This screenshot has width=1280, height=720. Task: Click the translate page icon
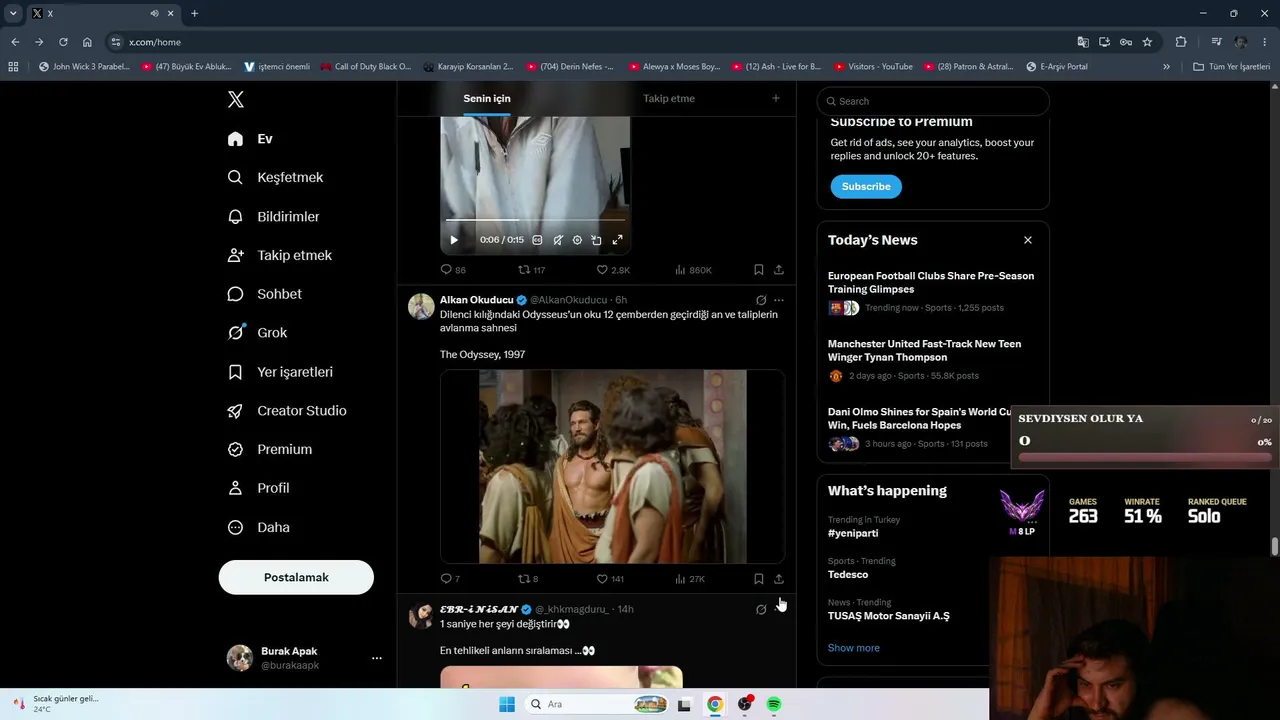point(1083,42)
